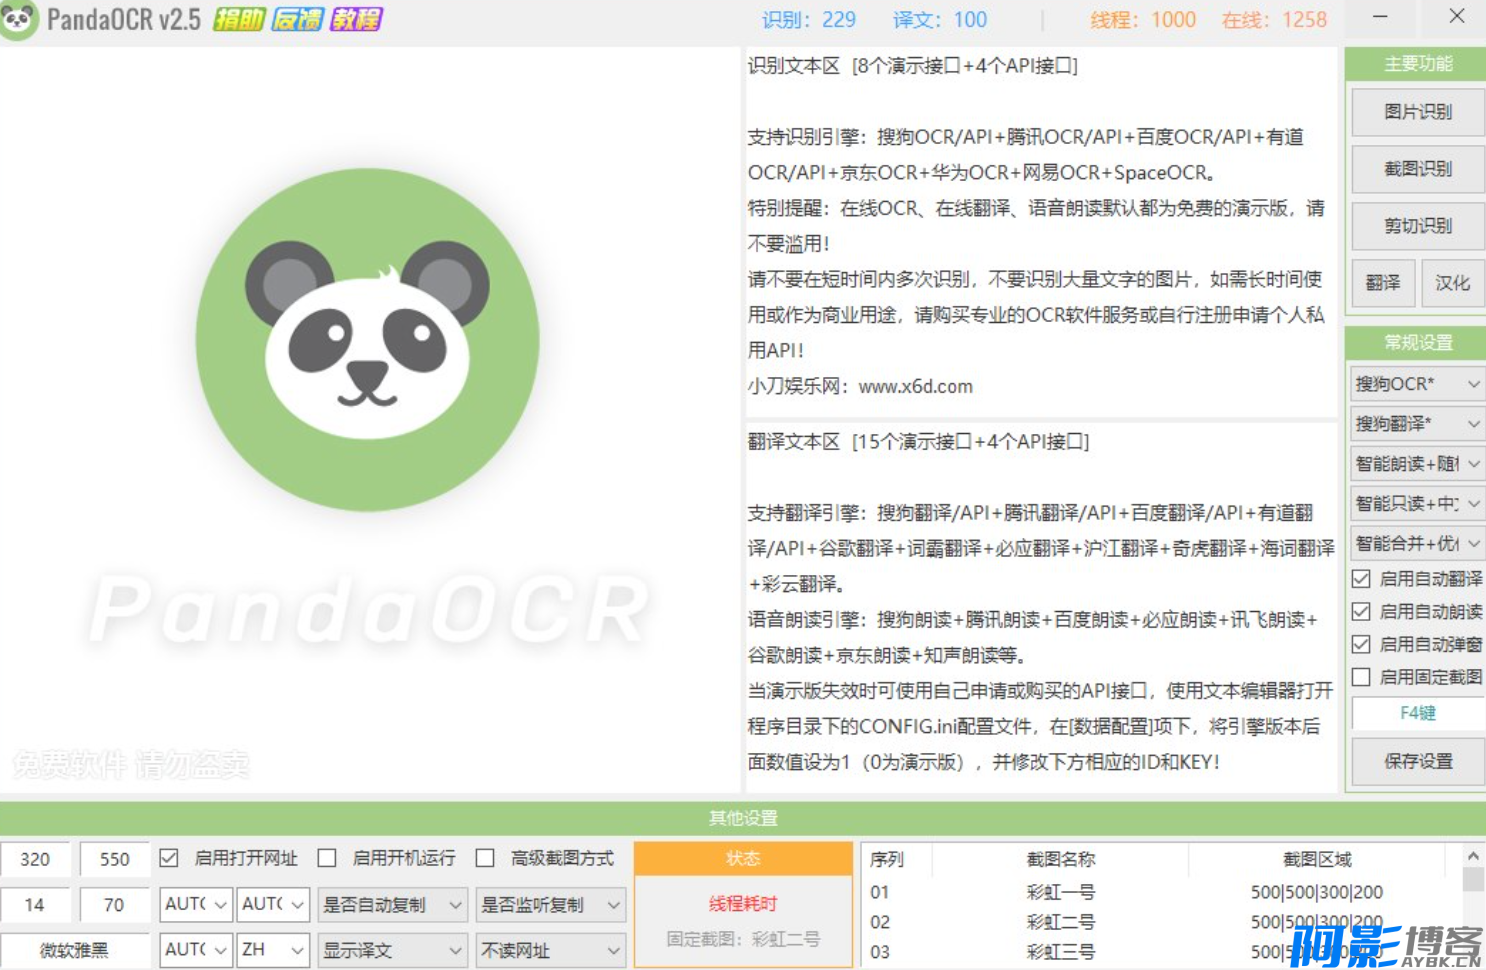Click the 截图名称 column header

[x=1060, y=859]
